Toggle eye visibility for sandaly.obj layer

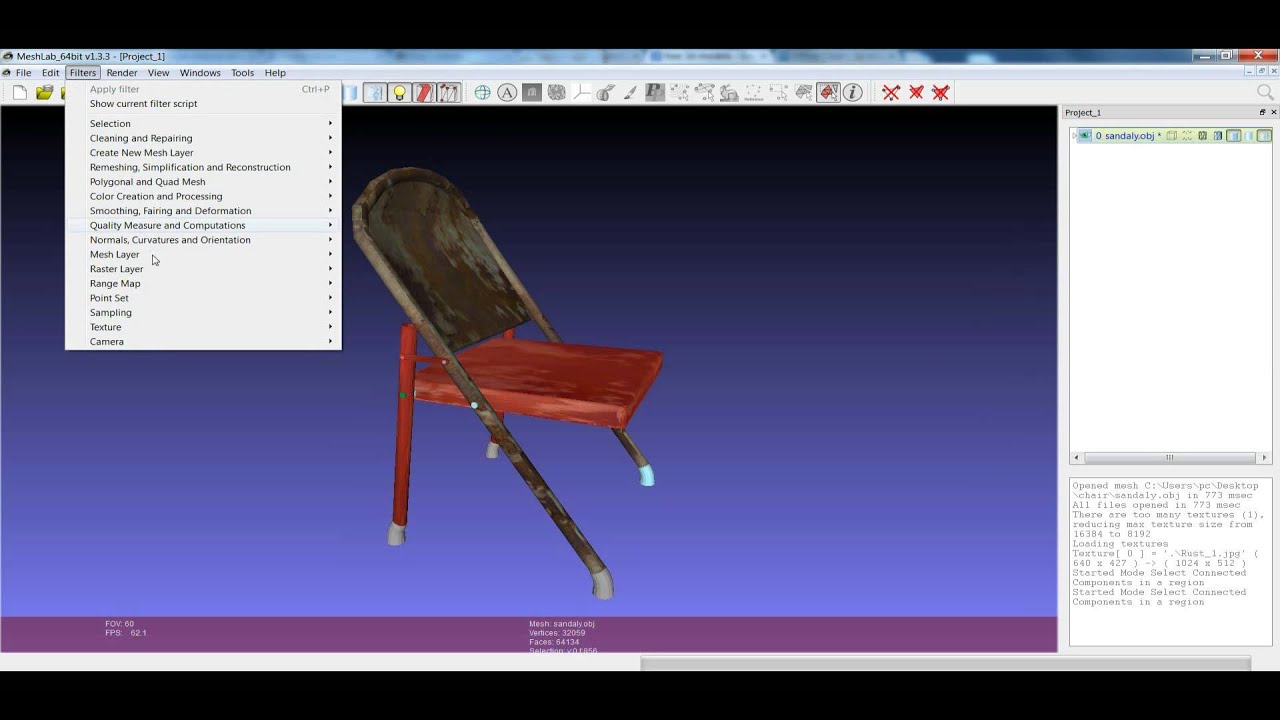coord(1085,135)
